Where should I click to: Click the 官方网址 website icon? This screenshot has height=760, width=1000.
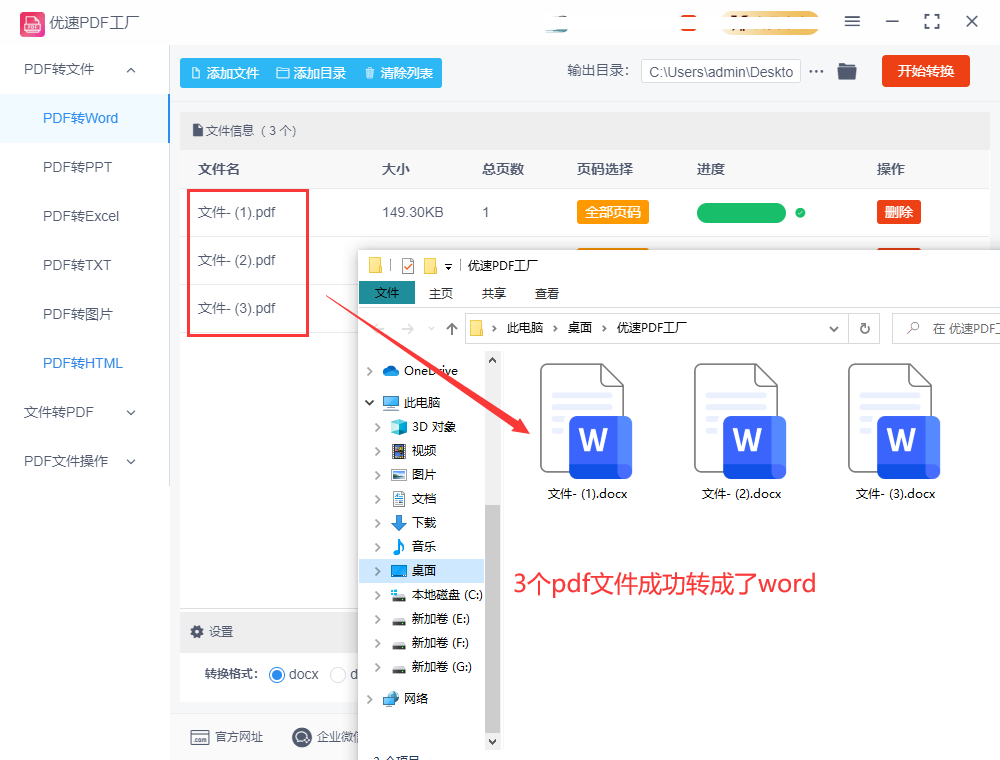click(200, 738)
